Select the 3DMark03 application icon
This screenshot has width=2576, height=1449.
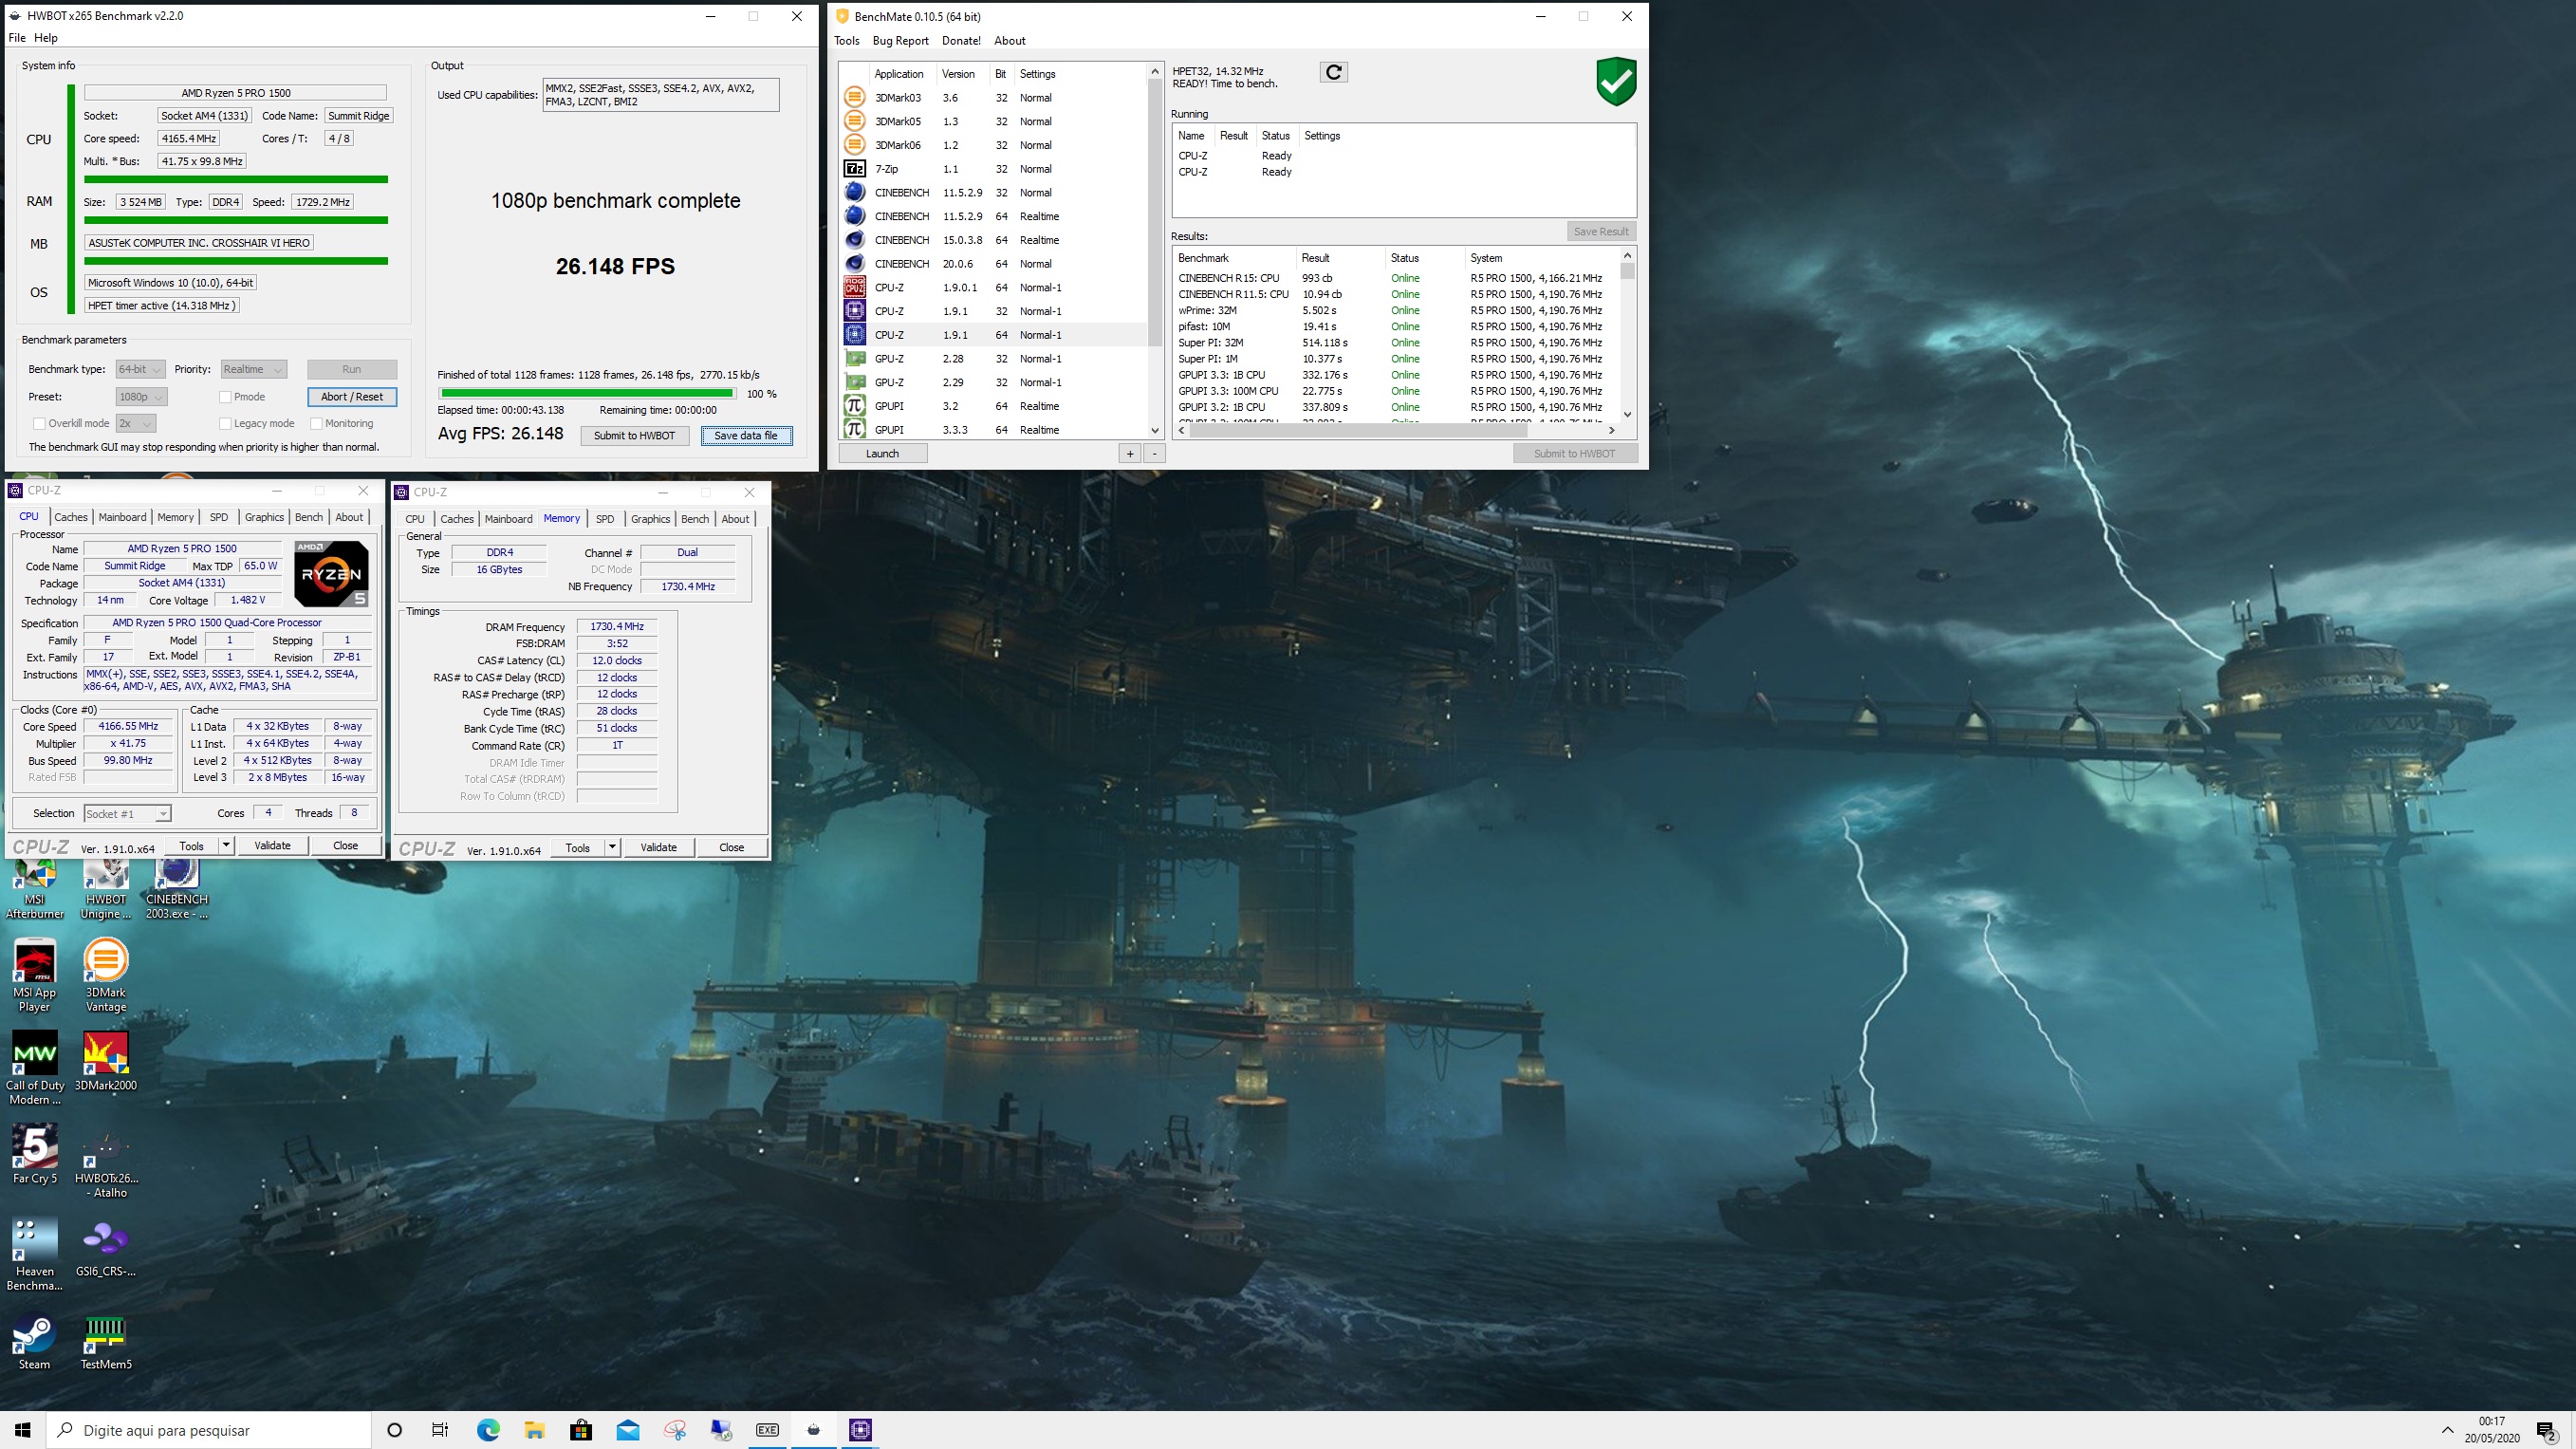click(854, 97)
